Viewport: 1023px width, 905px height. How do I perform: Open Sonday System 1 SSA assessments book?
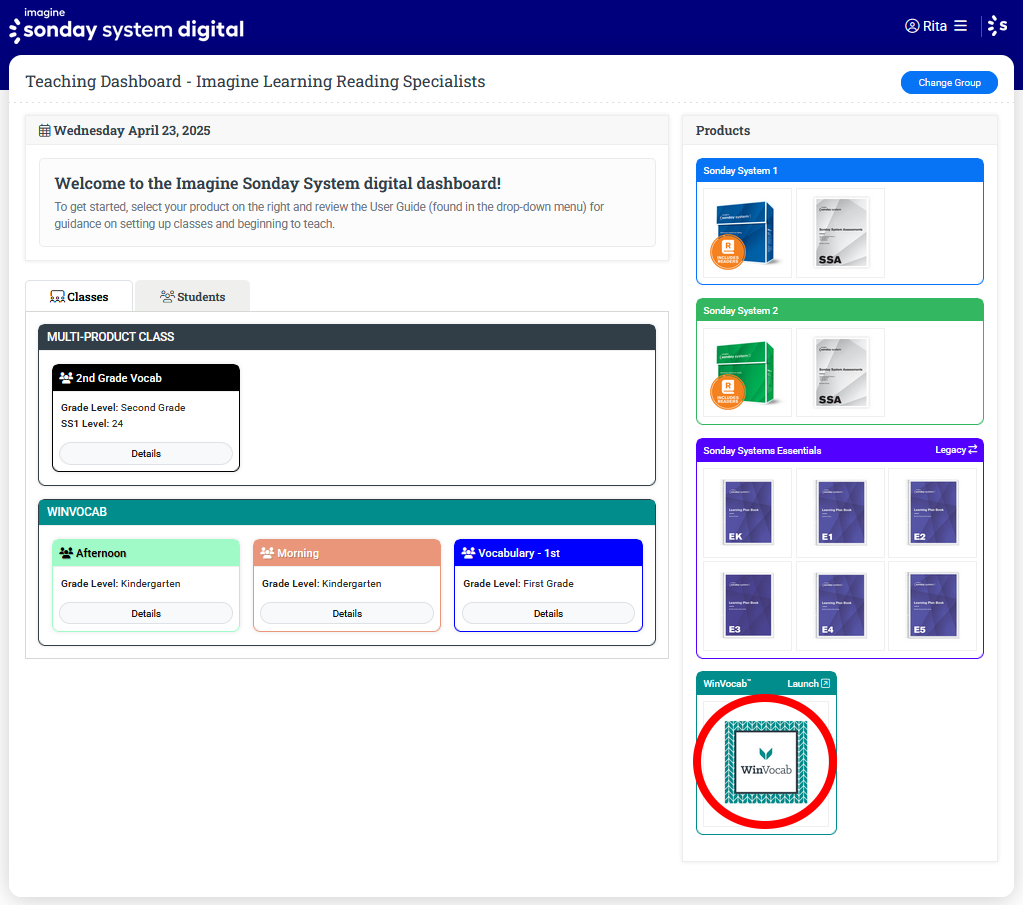[840, 233]
